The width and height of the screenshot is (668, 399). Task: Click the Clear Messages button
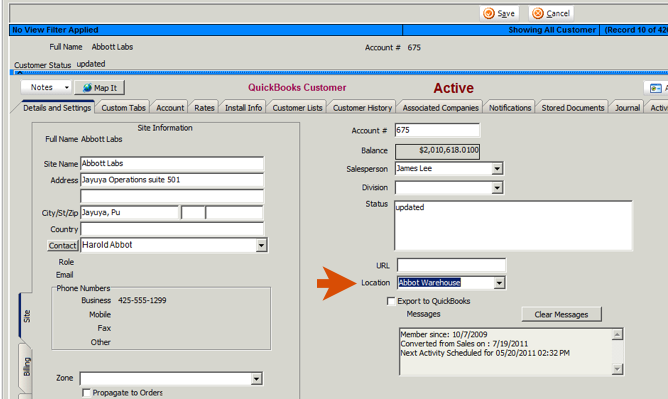click(x=561, y=314)
